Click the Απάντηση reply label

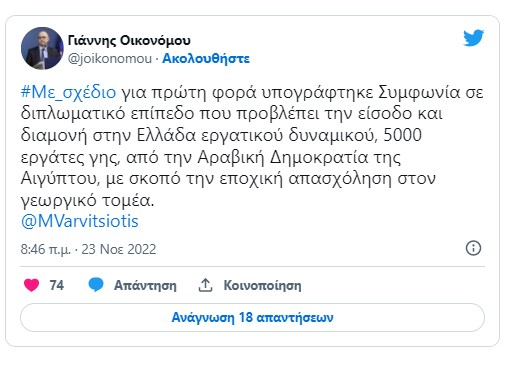[145, 286]
